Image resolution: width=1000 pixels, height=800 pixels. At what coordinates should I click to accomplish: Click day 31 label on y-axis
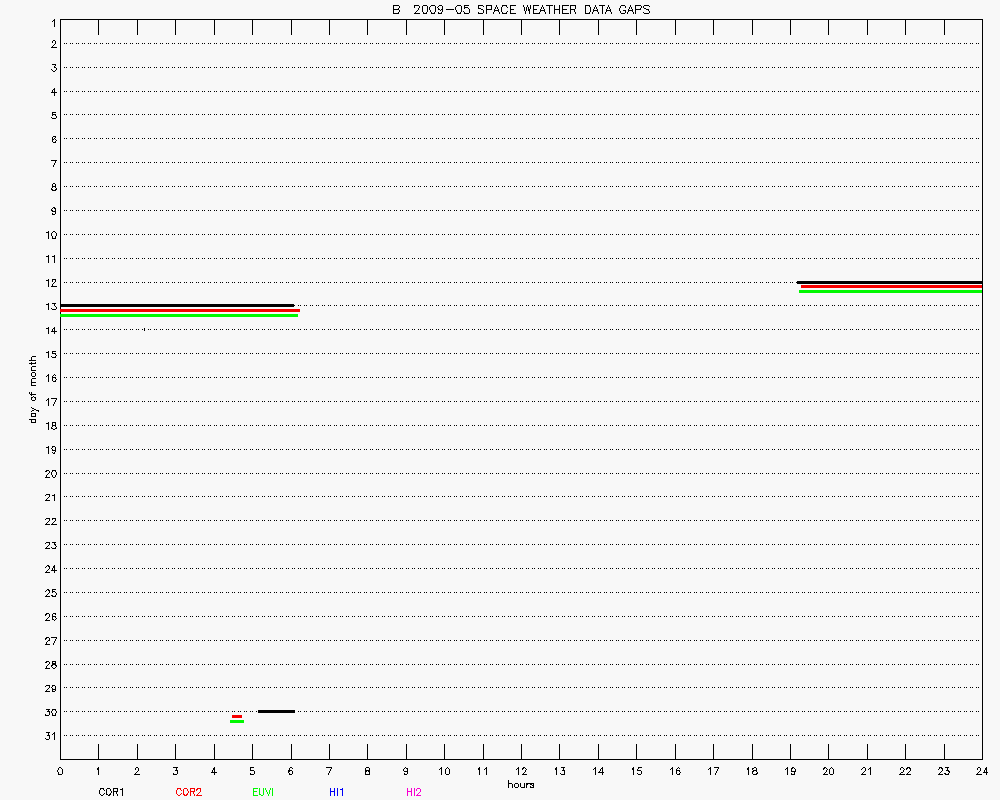coord(48,736)
